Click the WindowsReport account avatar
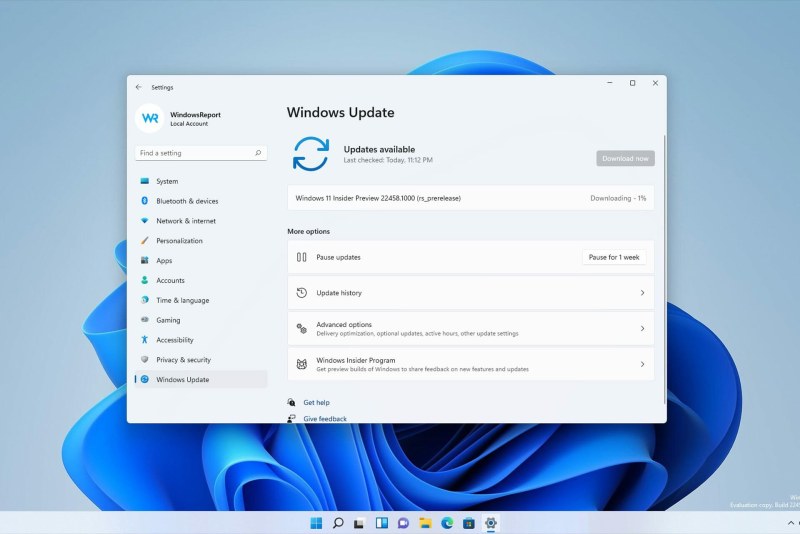Viewport: 800px width, 534px height. (150, 118)
